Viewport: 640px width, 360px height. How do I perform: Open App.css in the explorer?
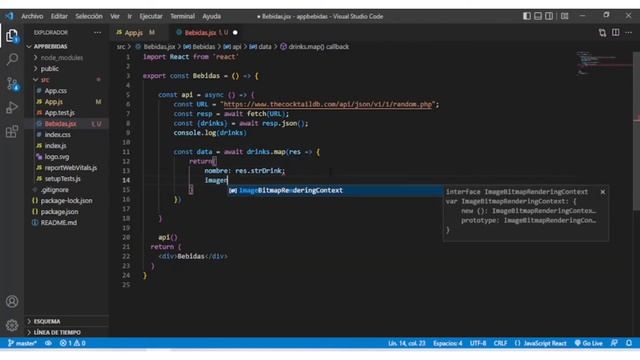click(x=67, y=91)
